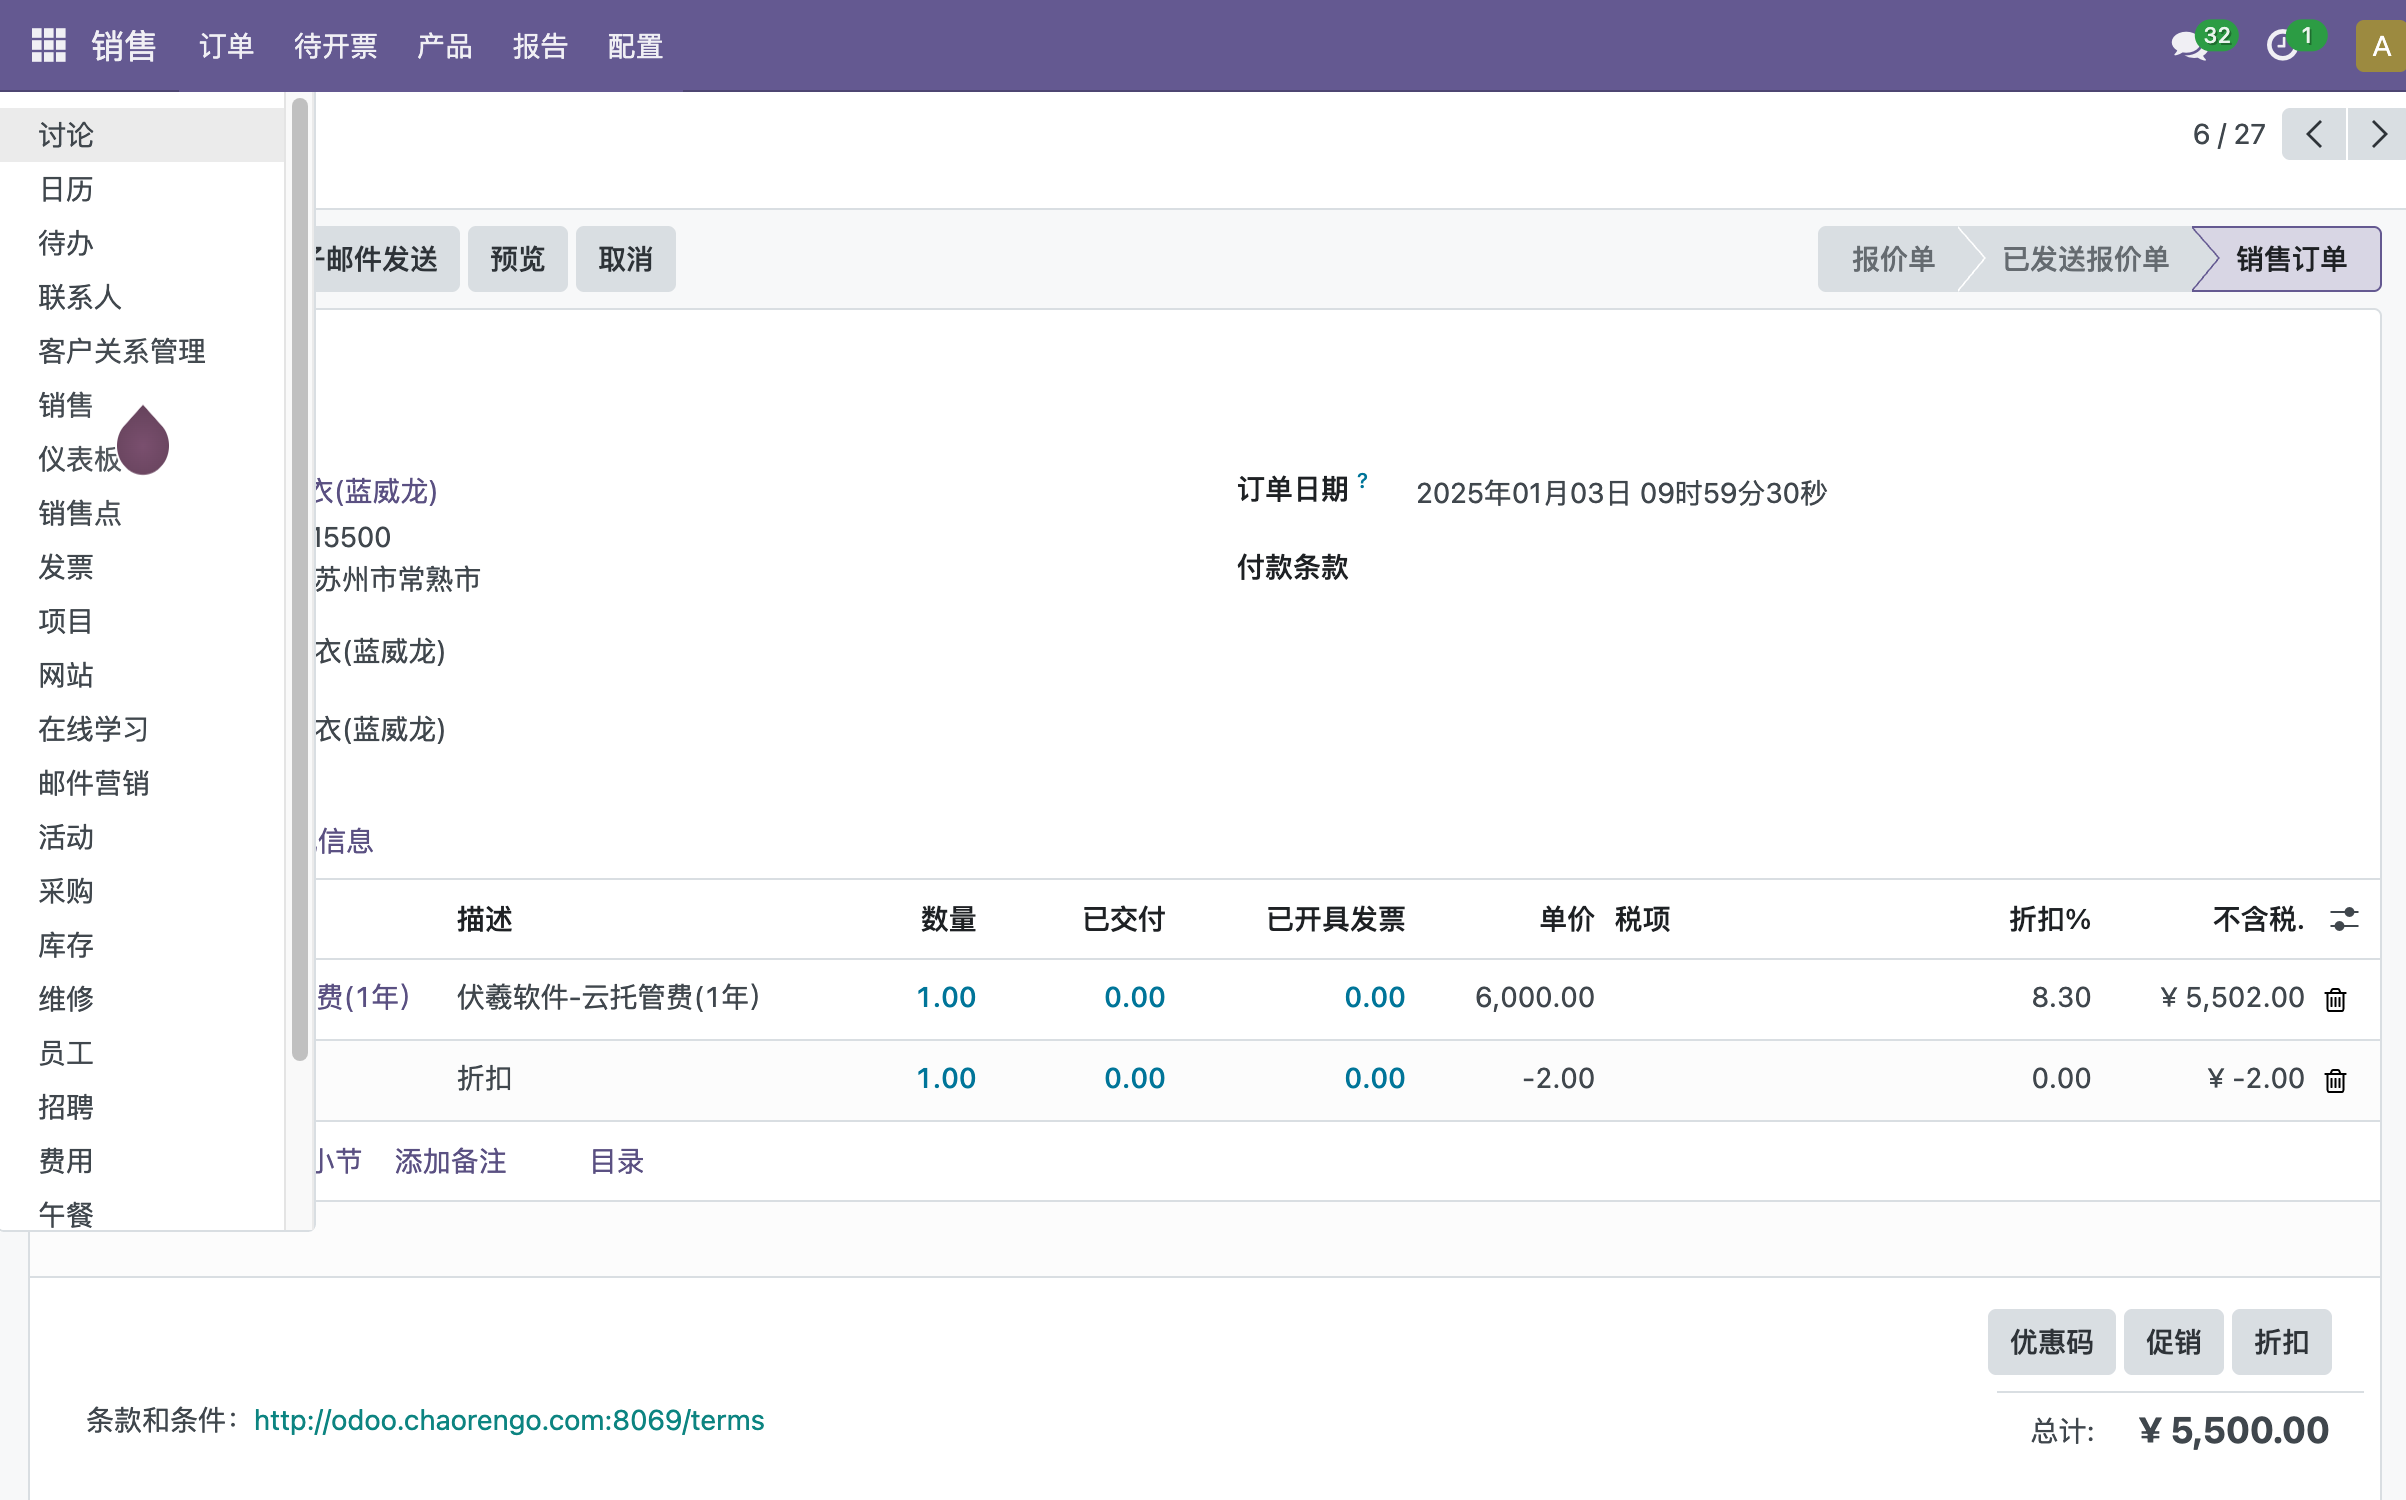Open the terms and conditions link
The image size is (2406, 1500).
click(x=508, y=1420)
